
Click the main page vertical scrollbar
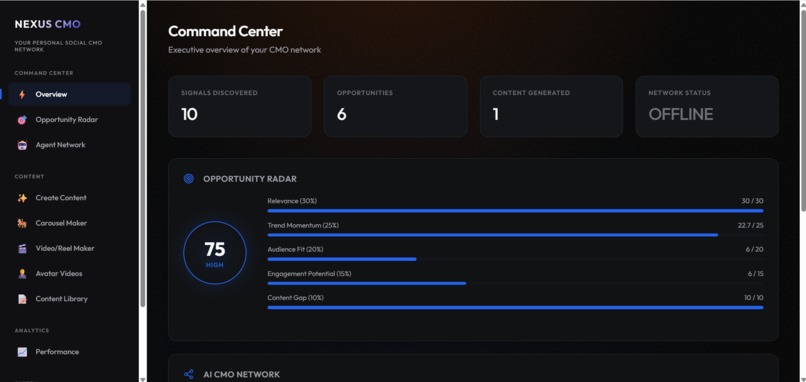(x=802, y=111)
